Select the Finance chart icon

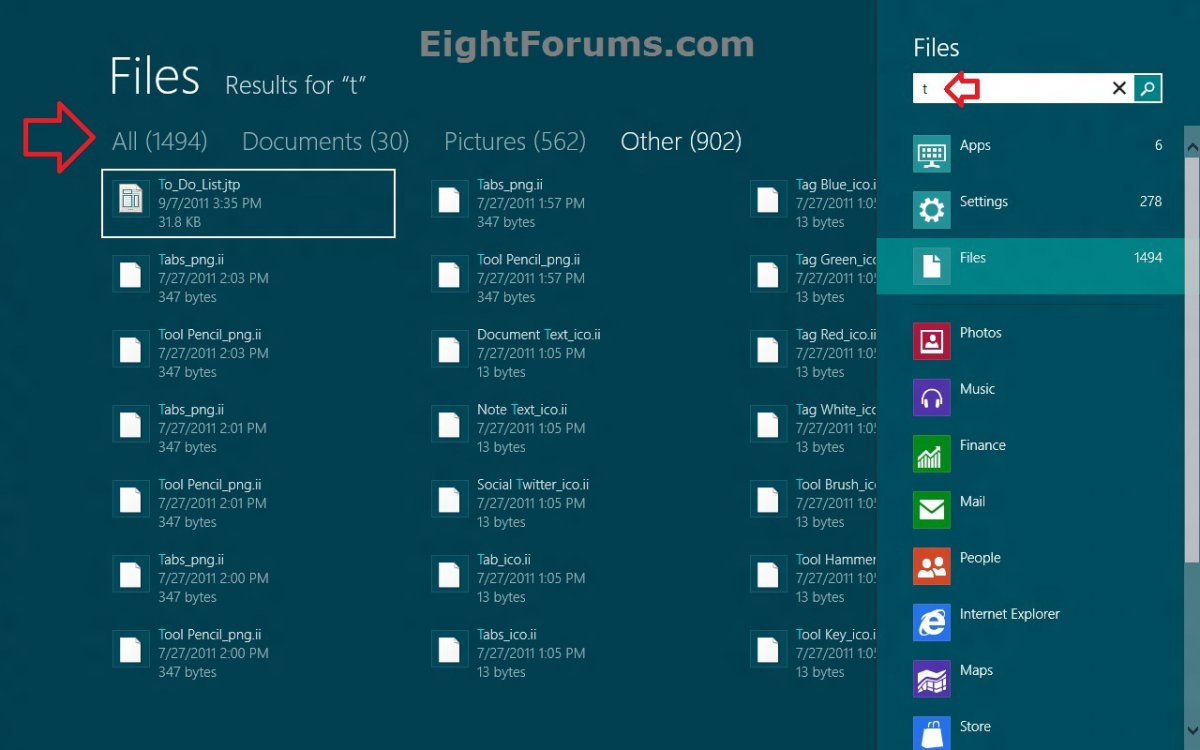point(931,454)
